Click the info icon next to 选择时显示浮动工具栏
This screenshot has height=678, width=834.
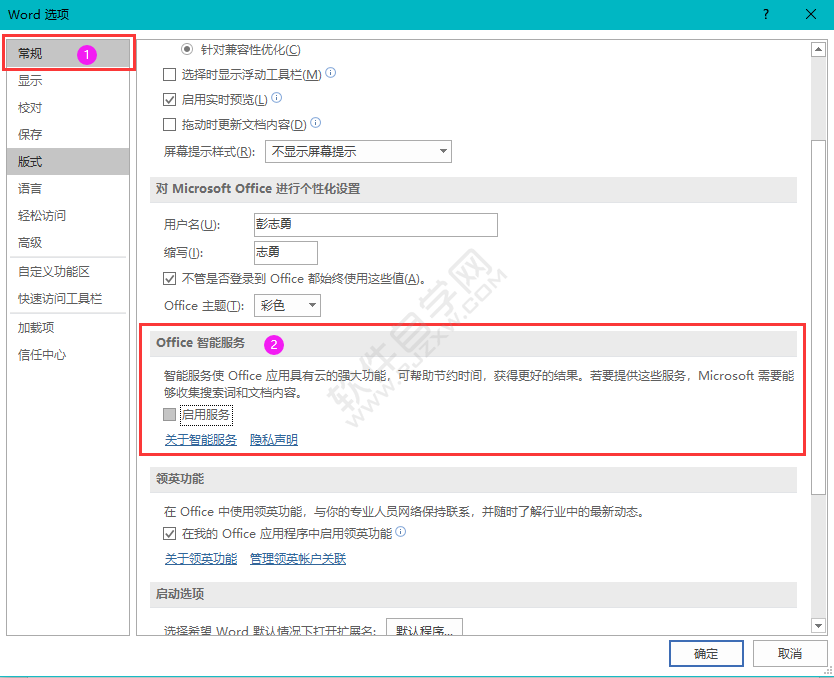[329, 72]
